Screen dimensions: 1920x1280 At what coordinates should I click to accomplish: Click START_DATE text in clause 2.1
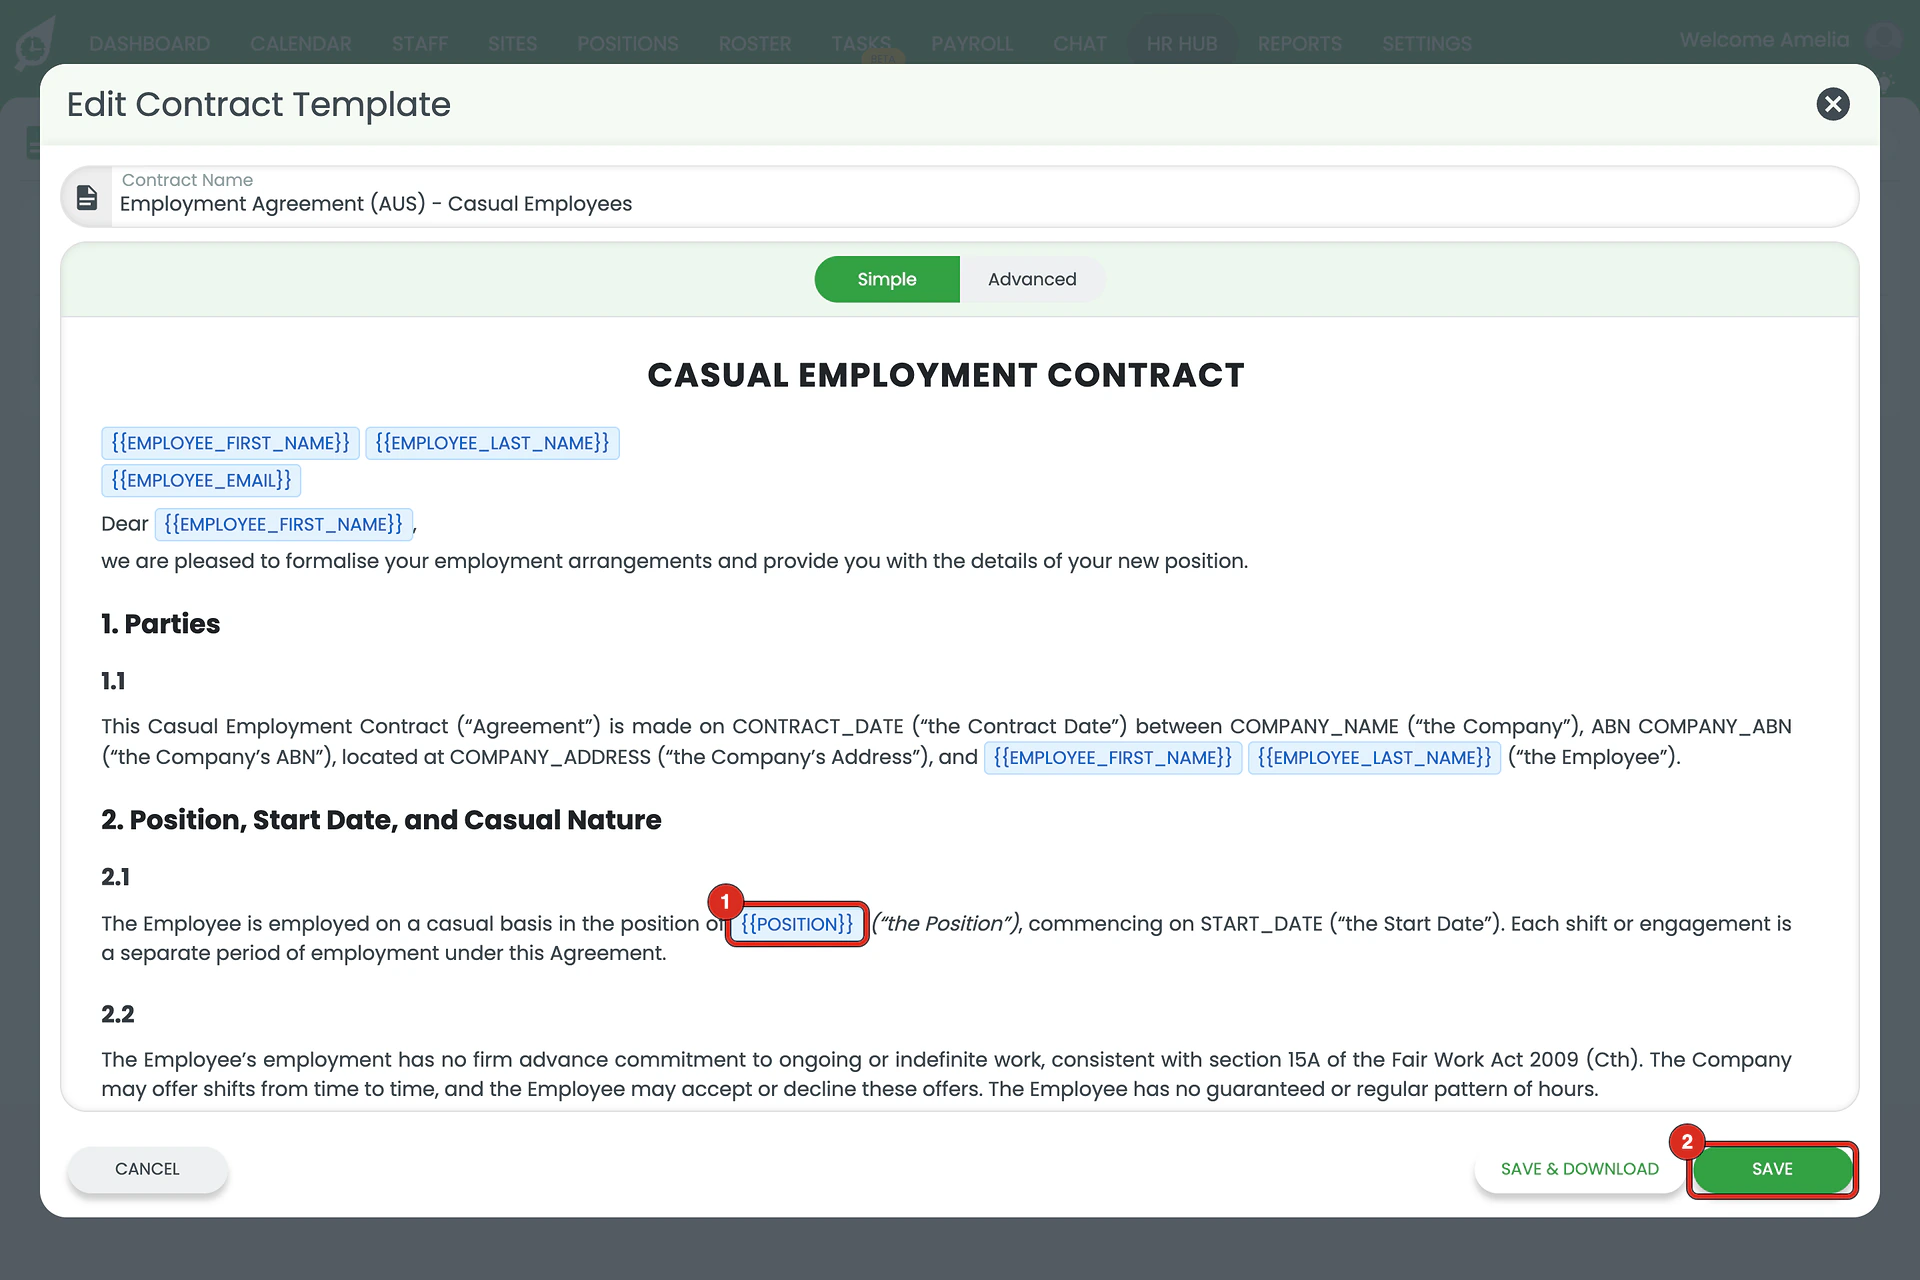coord(1261,924)
